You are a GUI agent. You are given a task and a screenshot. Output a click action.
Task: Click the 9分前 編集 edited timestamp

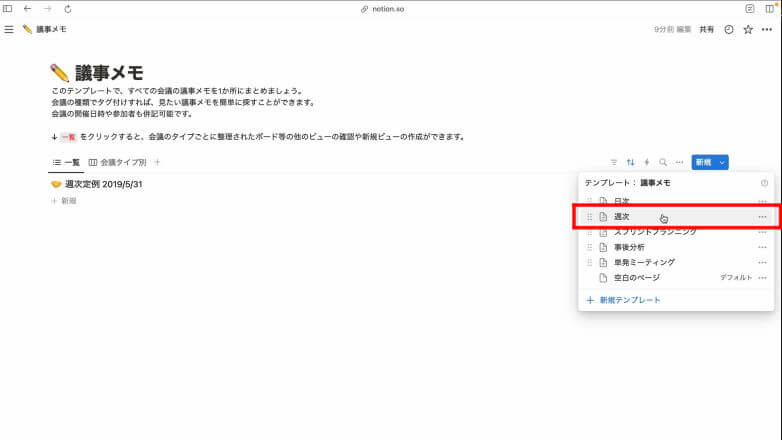point(672,29)
